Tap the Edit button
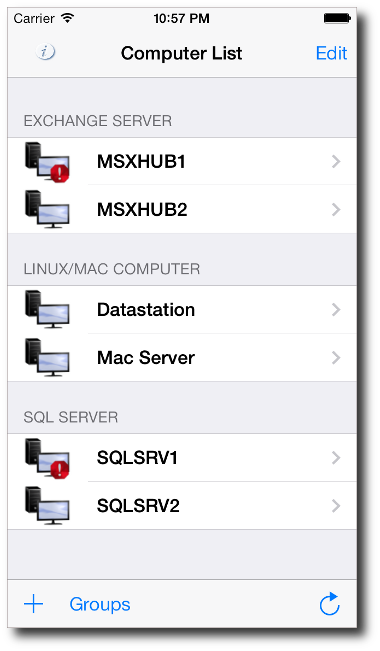The width and height of the screenshot is (380, 651). 331,53
